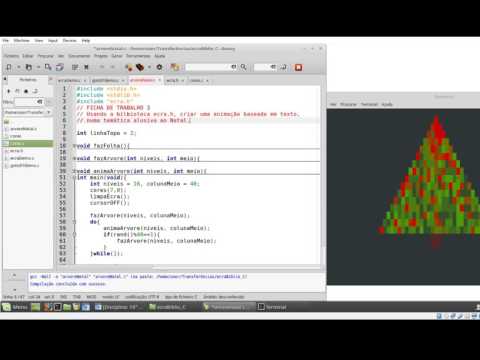Click the set-path-from-document icon in file browser
Viewport: 480px width, 360px height.
click(35, 91)
